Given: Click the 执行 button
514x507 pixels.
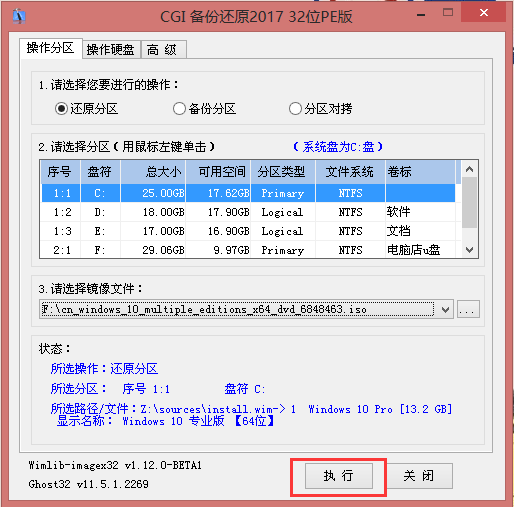Looking at the screenshot, I should click(x=339, y=476).
